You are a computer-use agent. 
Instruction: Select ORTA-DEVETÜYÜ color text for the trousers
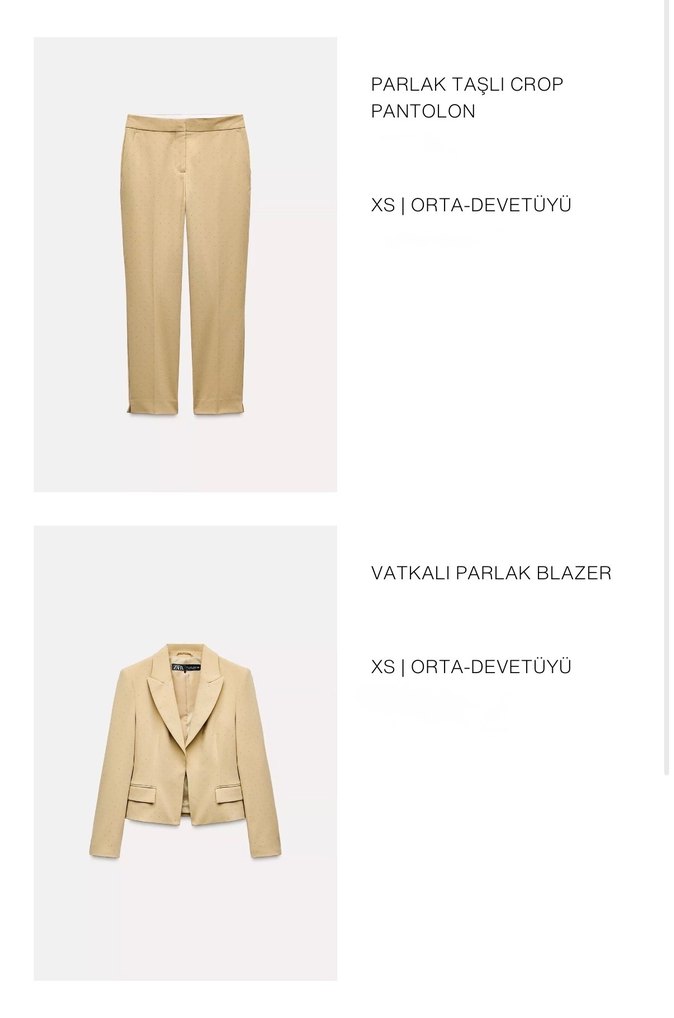[491, 205]
